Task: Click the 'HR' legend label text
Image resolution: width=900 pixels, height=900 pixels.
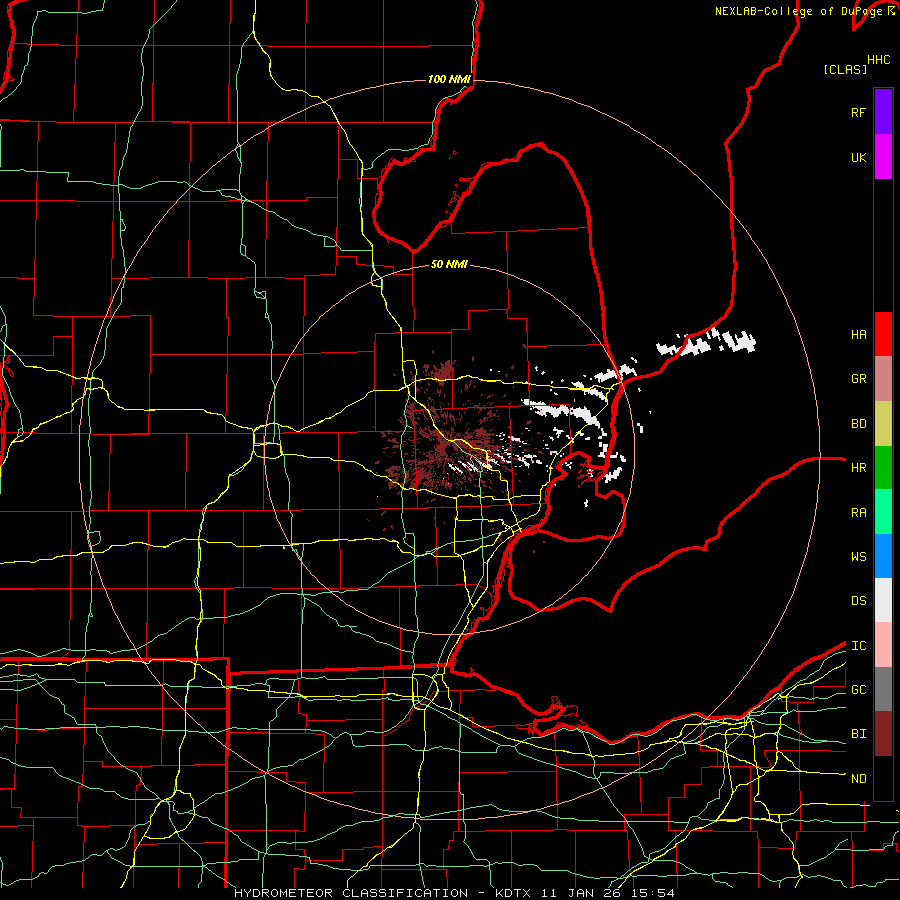Action: pyautogui.click(x=858, y=468)
